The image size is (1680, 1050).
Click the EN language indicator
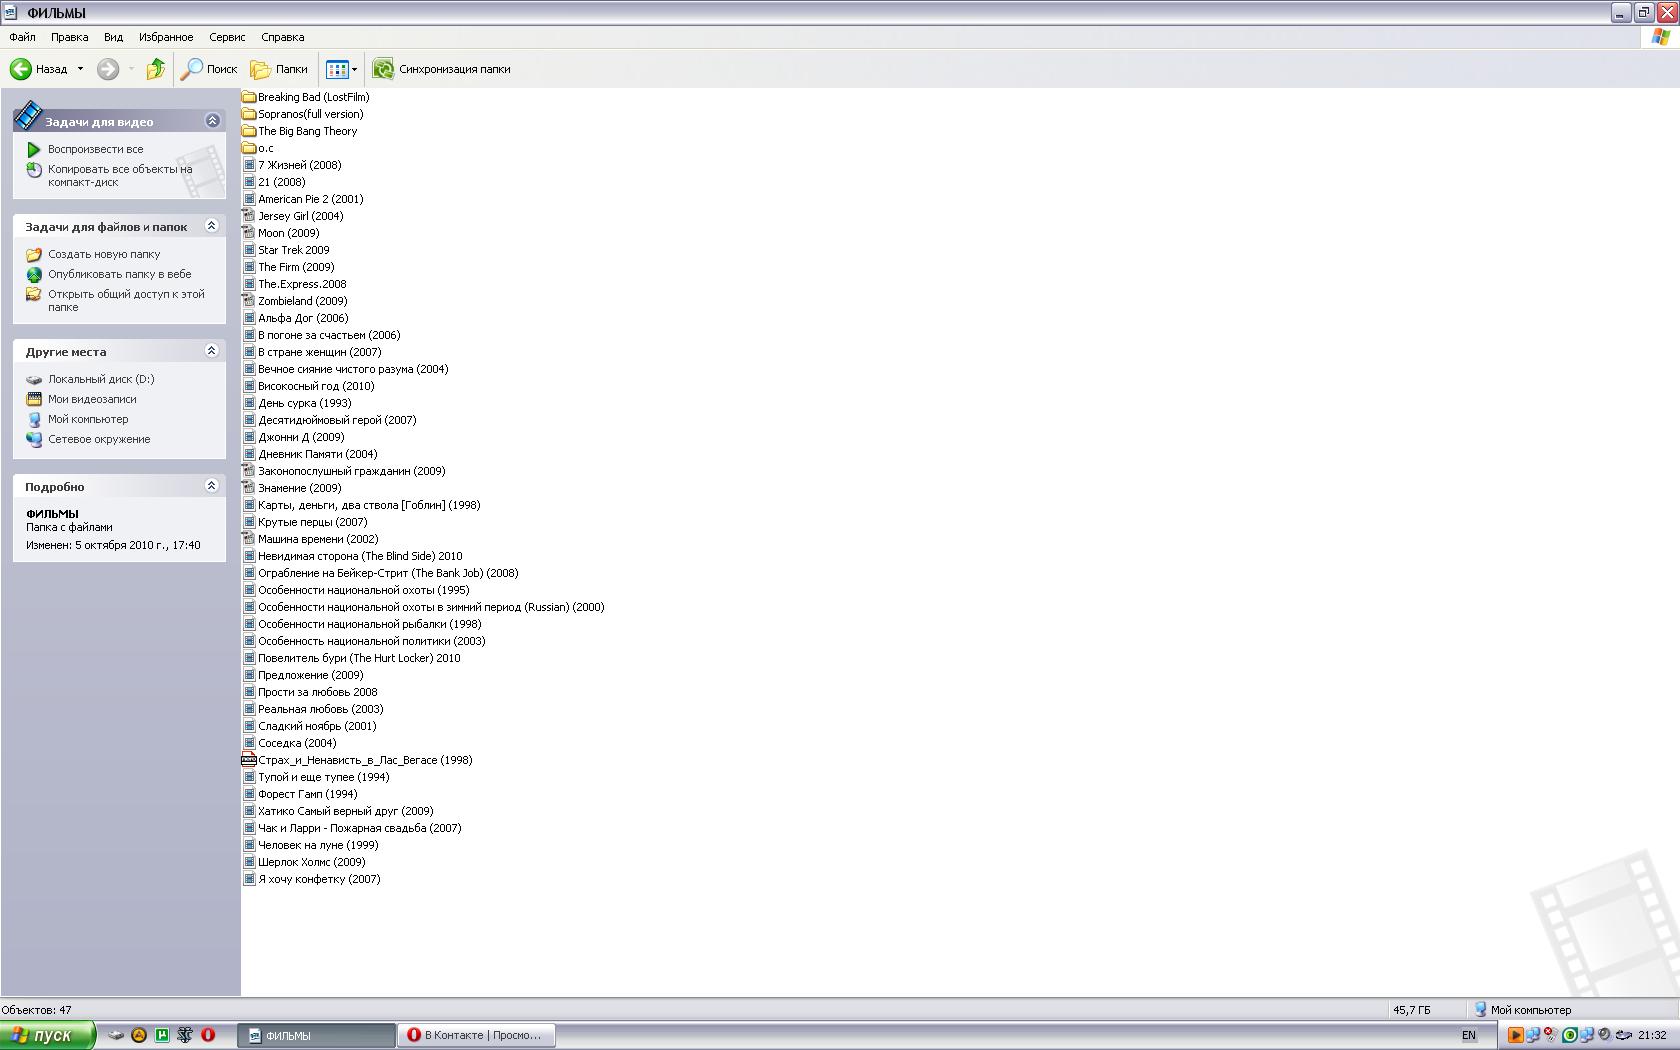[1469, 1035]
